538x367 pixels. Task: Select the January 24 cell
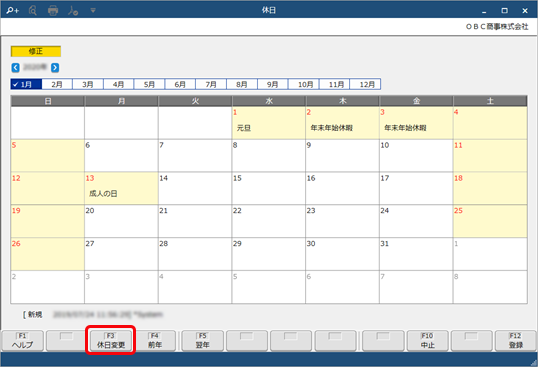(x=416, y=221)
